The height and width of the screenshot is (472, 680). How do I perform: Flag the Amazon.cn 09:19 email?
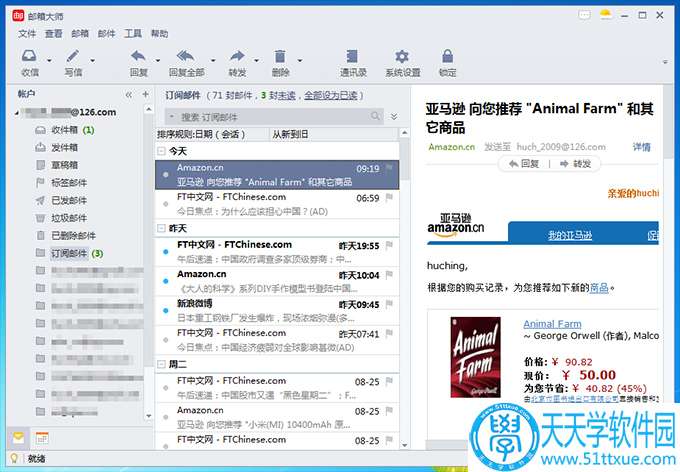[x=389, y=167]
